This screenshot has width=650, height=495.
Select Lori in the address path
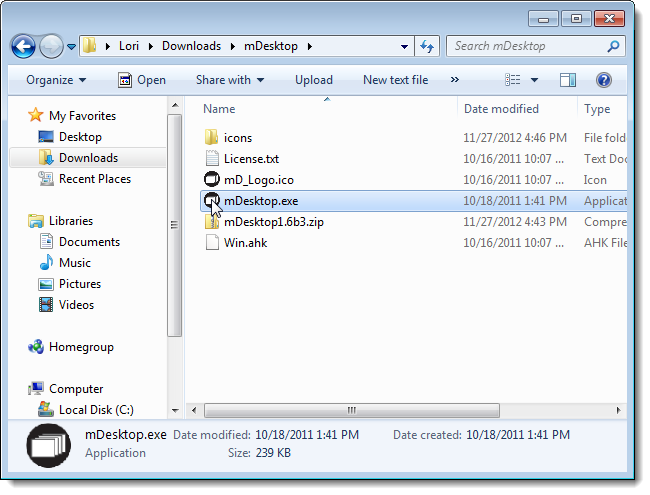tap(129, 46)
